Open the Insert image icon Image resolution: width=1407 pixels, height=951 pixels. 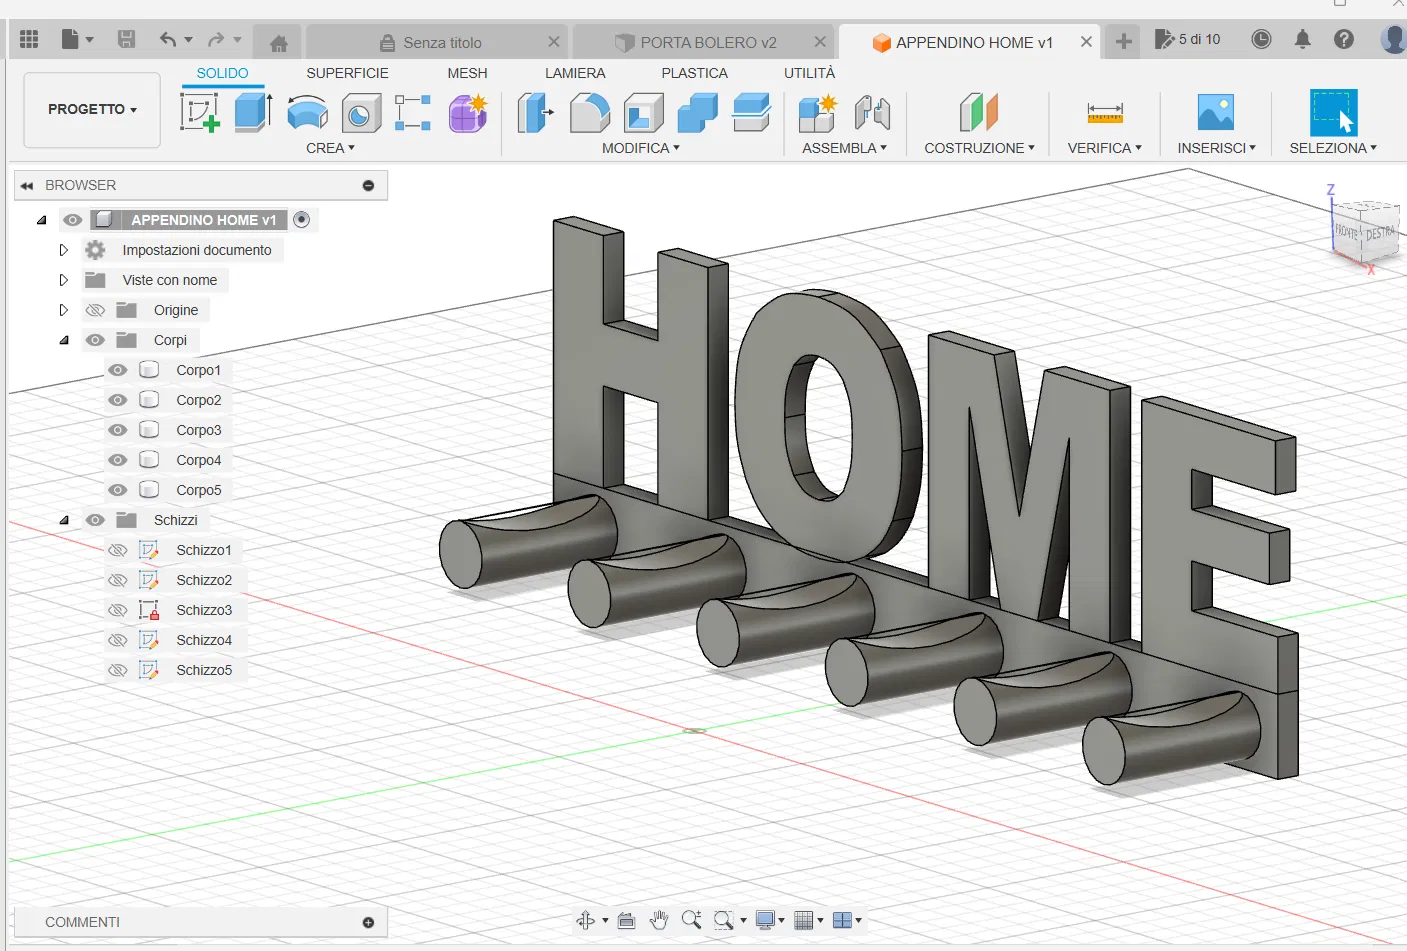point(1215,113)
